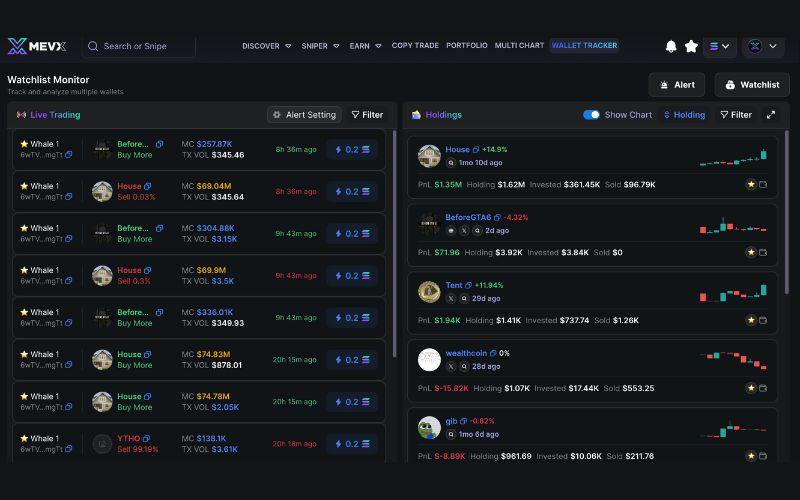Open the wallet icon on Tent holding card
Viewport: 800px width, 500px height.
[x=763, y=320]
